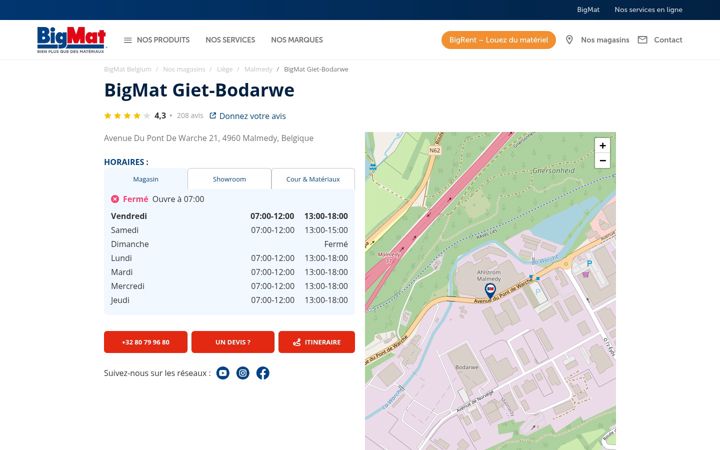Viewport: 720px width, 450px height.
Task: Open the Instagram social icon
Action: [243, 373]
